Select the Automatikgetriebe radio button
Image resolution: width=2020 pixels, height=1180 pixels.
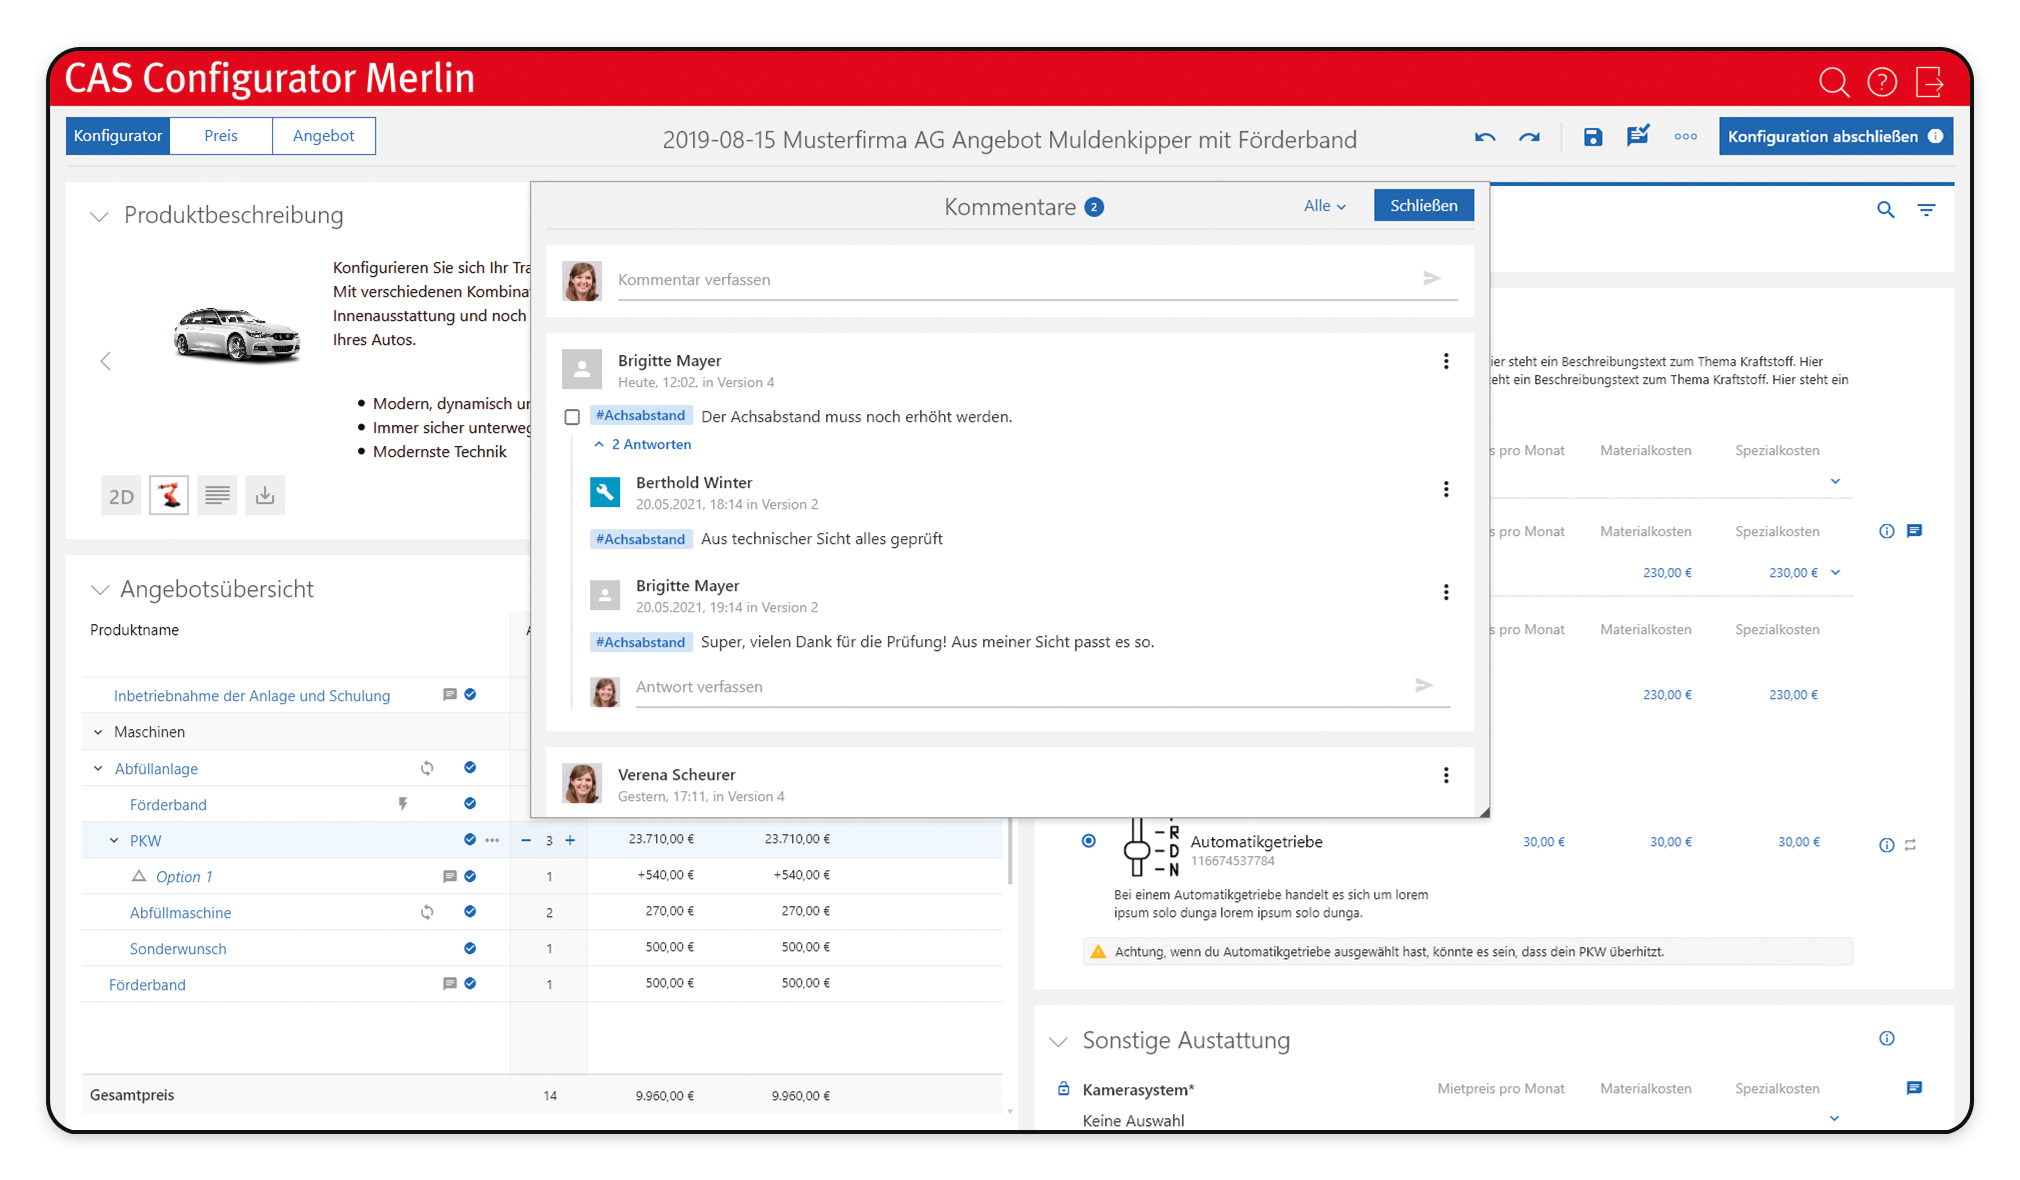click(x=1089, y=841)
